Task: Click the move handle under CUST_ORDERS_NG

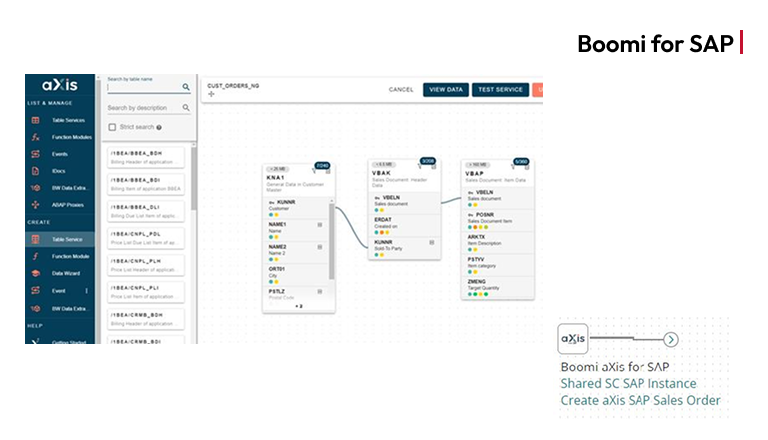Action: [x=211, y=95]
